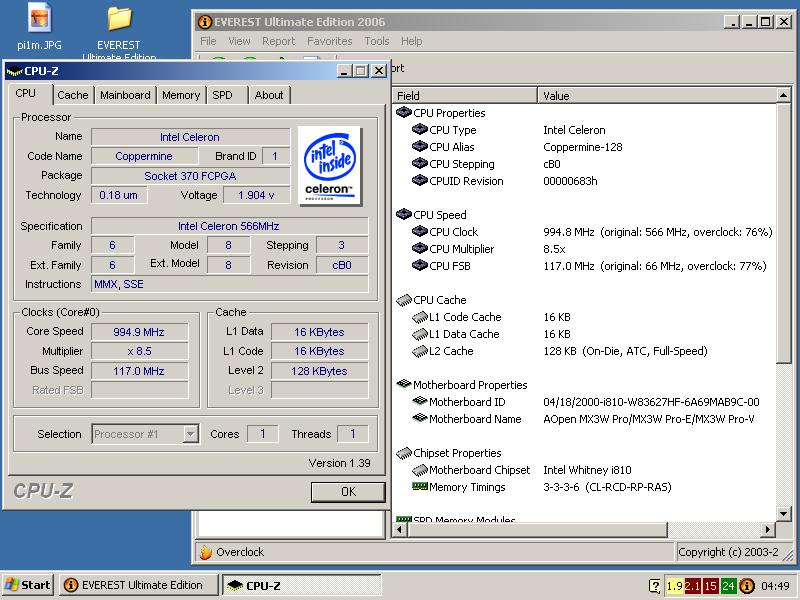Click EVEREST horizontal scrollbar left arrow
The width and height of the screenshot is (800, 600).
(400, 530)
